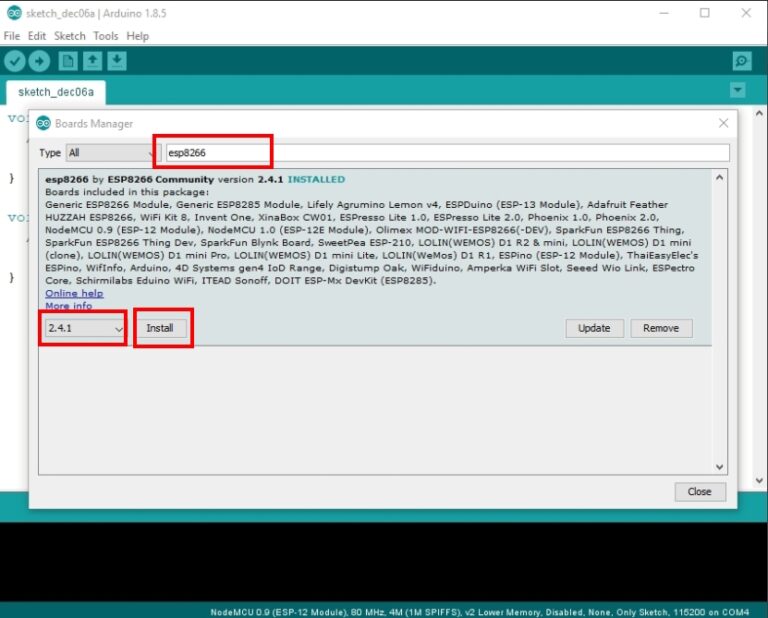Click 'Boards included in this package:' text

point(127,192)
